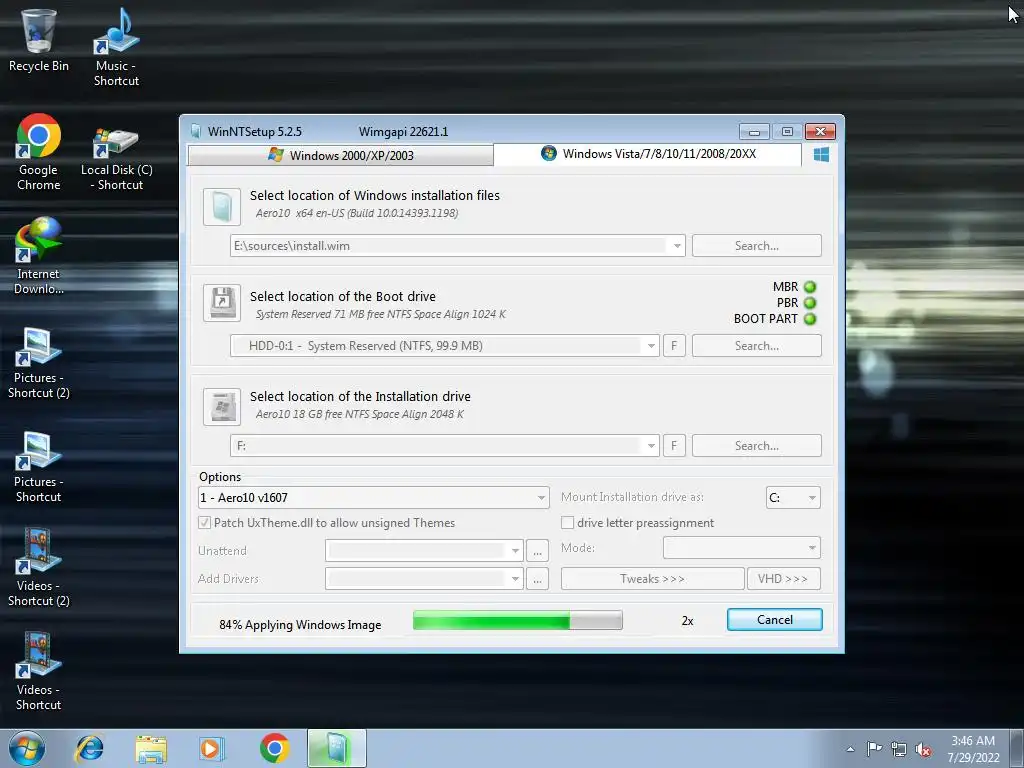Select the Pictures - Shortcut desktop icon
The height and width of the screenshot is (768, 1024).
(x=39, y=465)
